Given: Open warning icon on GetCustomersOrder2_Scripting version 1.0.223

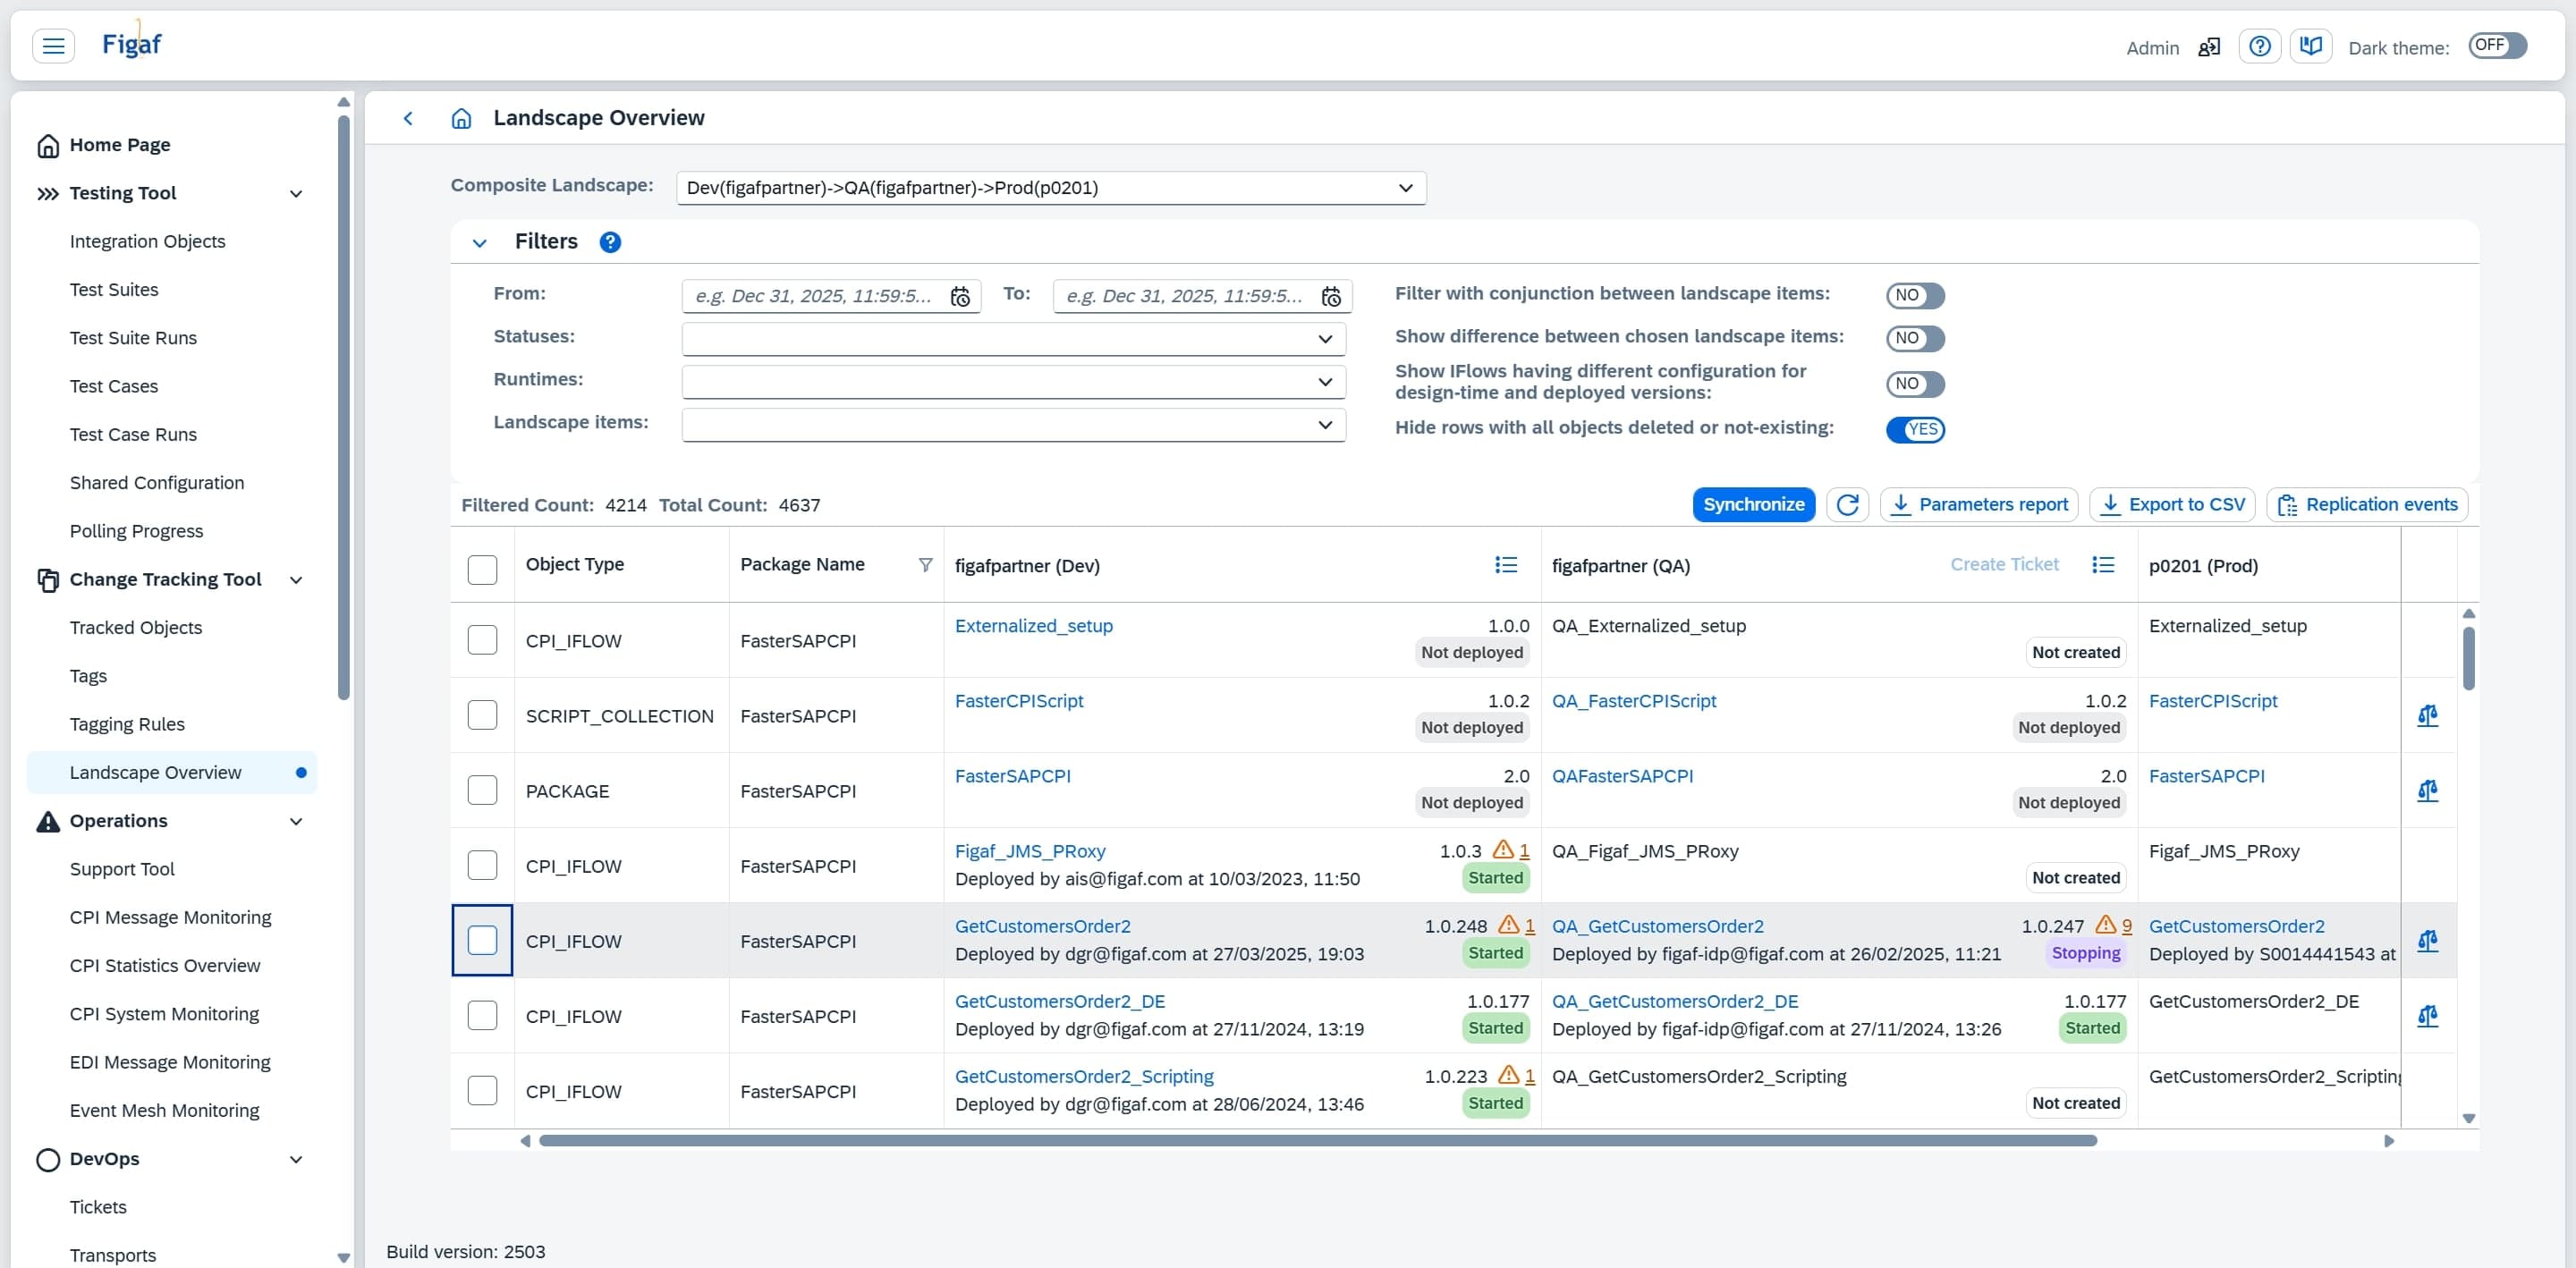Looking at the screenshot, I should (x=1508, y=1075).
